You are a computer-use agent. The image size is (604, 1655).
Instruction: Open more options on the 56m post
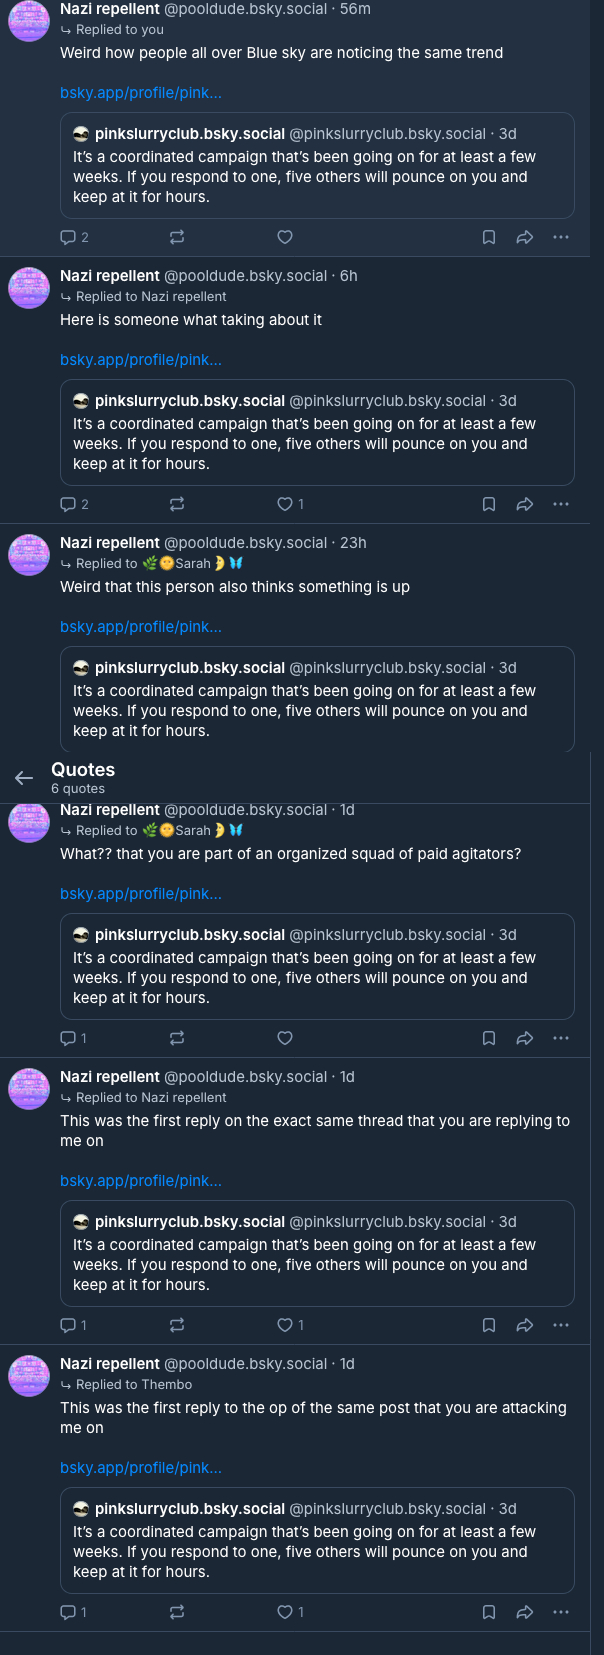pos(561,237)
